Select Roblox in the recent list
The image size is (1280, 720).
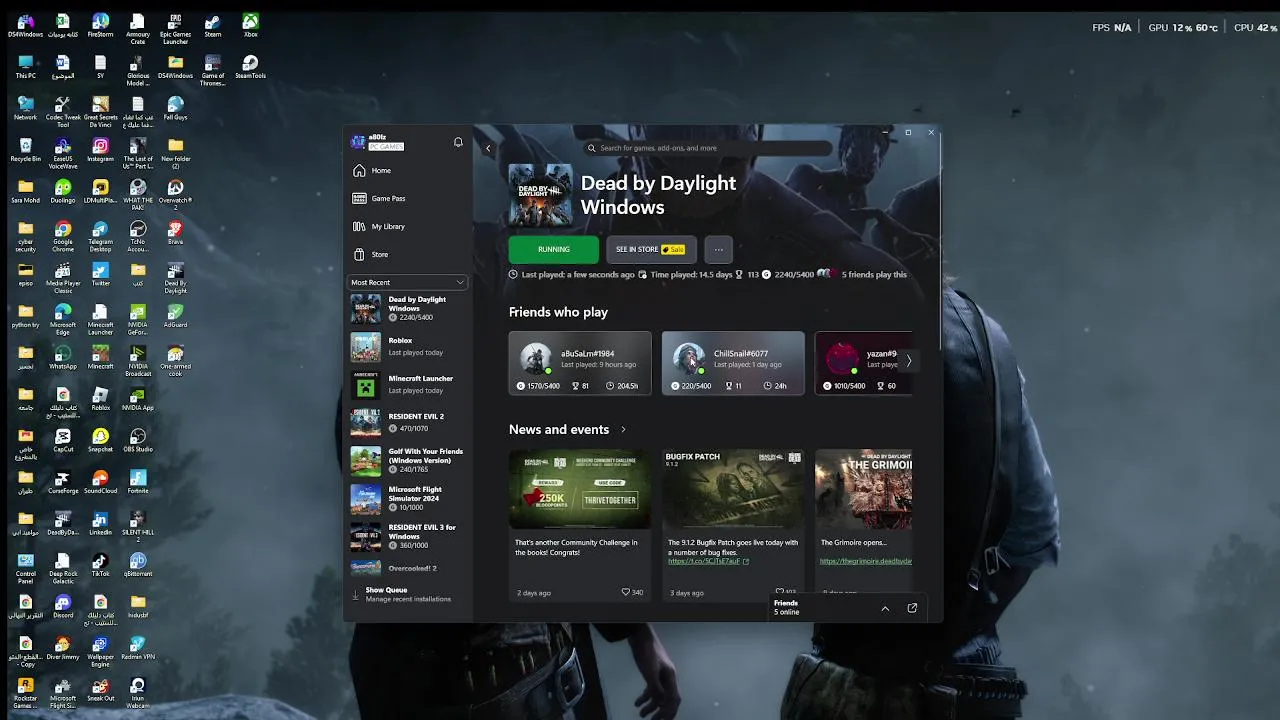pyautogui.click(x=408, y=346)
